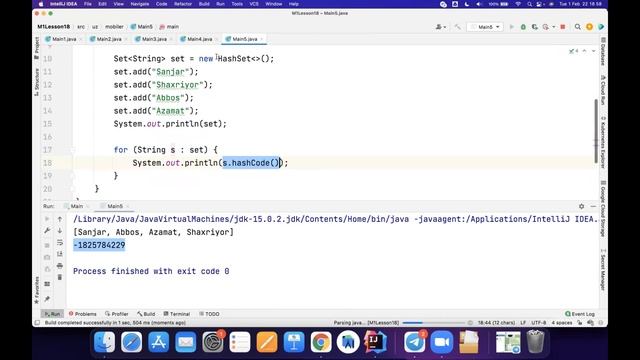640x360 pixels.
Task: Click the main method breadcrumb
Action: (x=169, y=27)
